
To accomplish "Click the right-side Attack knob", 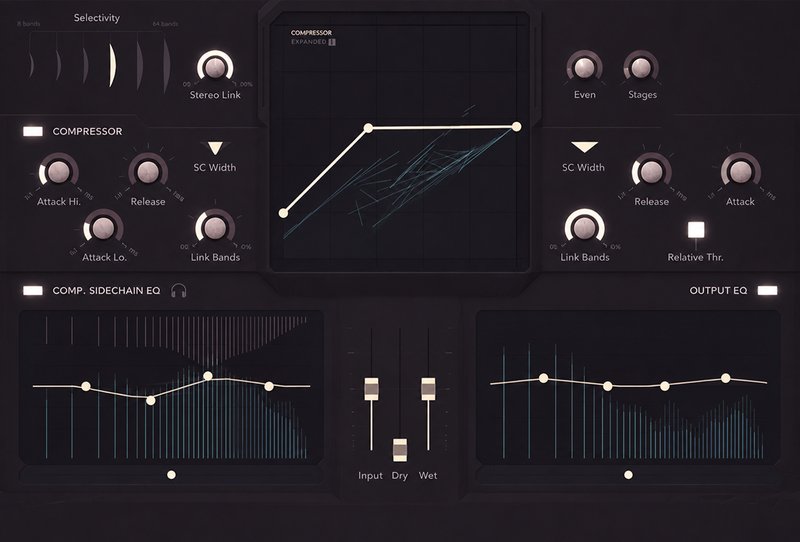I will [x=740, y=172].
